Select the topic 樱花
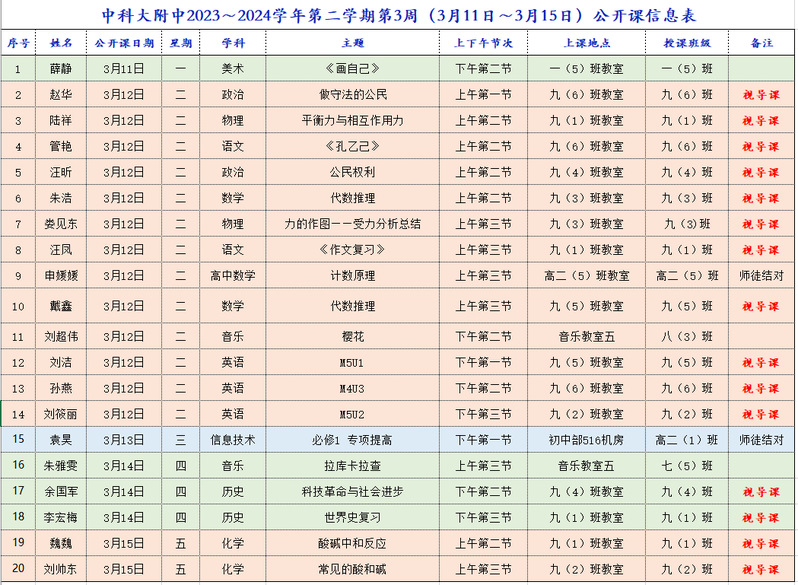 point(353,337)
